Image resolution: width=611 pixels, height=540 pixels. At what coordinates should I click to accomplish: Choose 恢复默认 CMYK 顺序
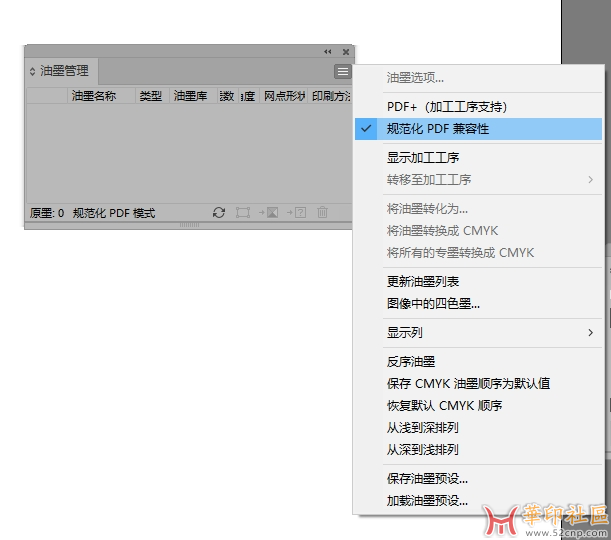coord(479,406)
